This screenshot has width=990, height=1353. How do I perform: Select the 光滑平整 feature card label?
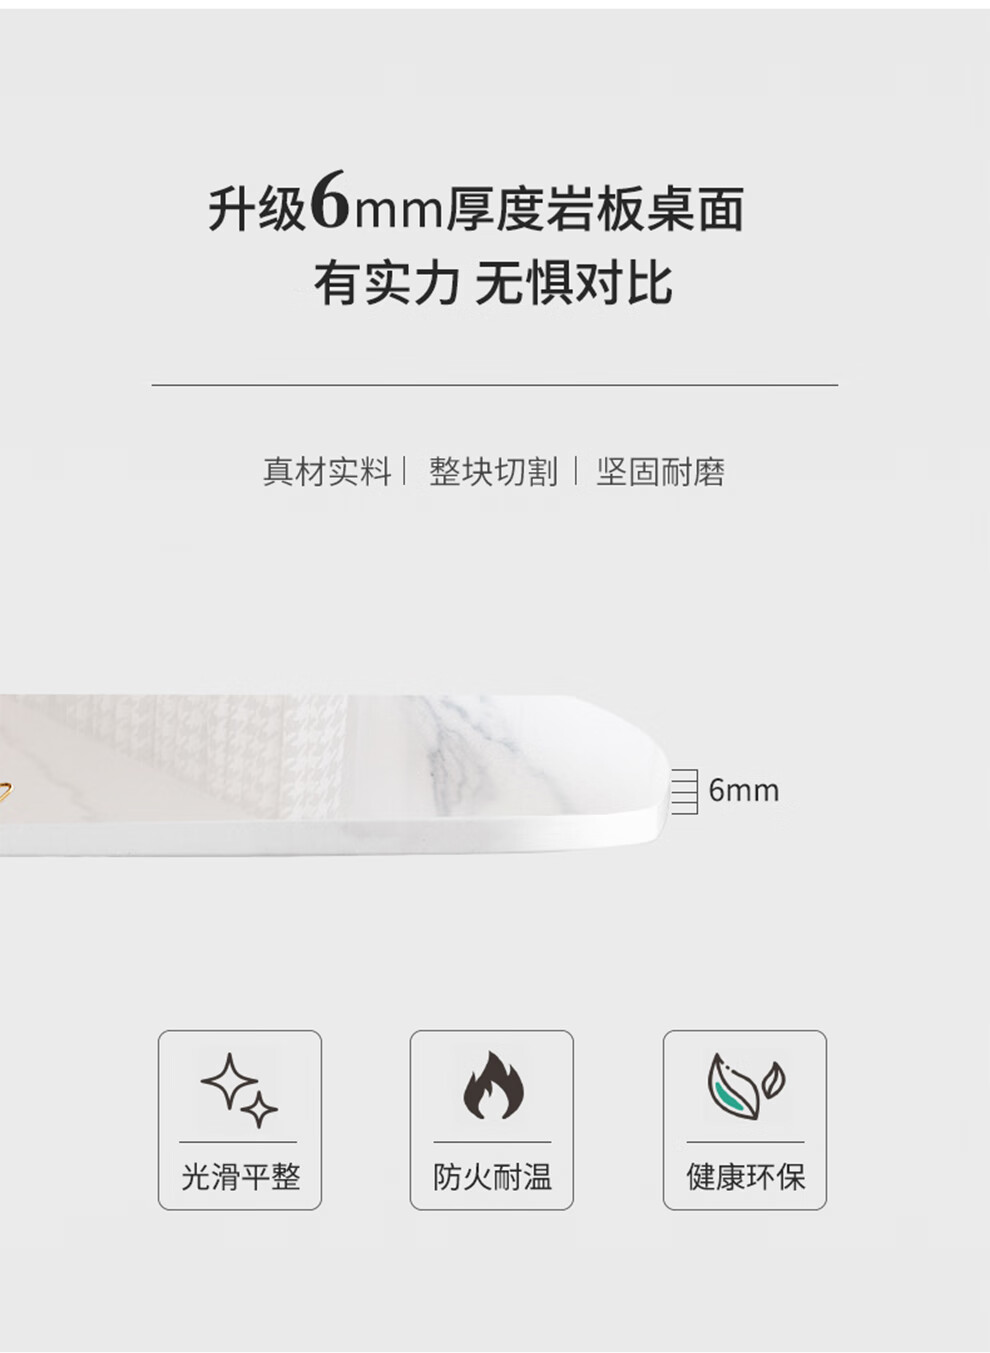(240, 1176)
